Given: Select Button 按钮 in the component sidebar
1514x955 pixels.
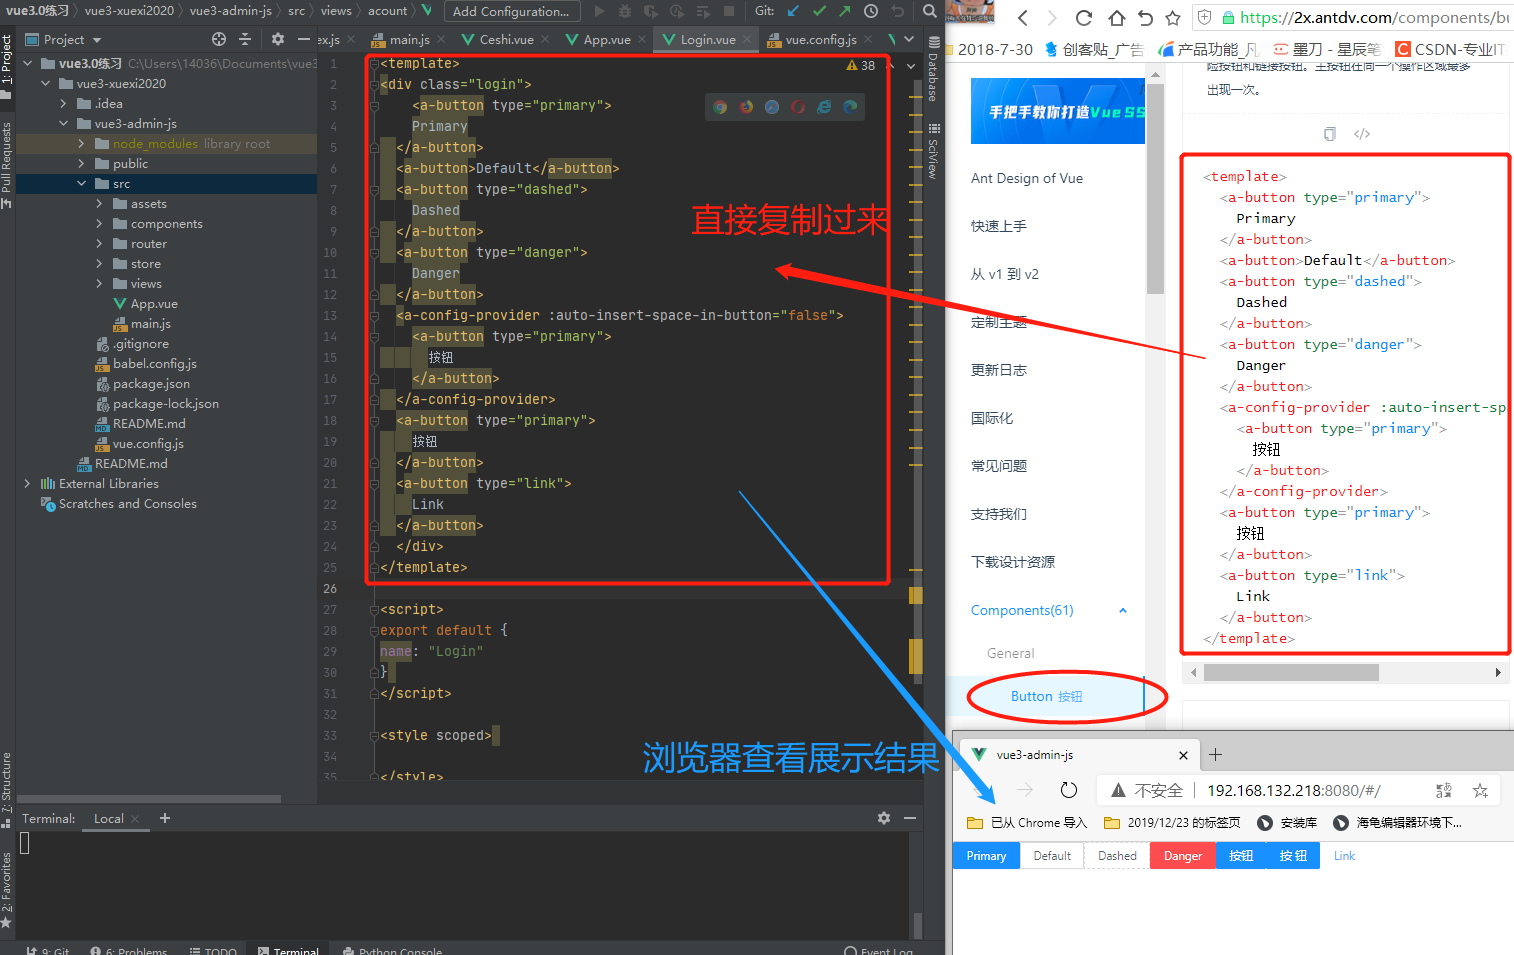Looking at the screenshot, I should 1047,696.
